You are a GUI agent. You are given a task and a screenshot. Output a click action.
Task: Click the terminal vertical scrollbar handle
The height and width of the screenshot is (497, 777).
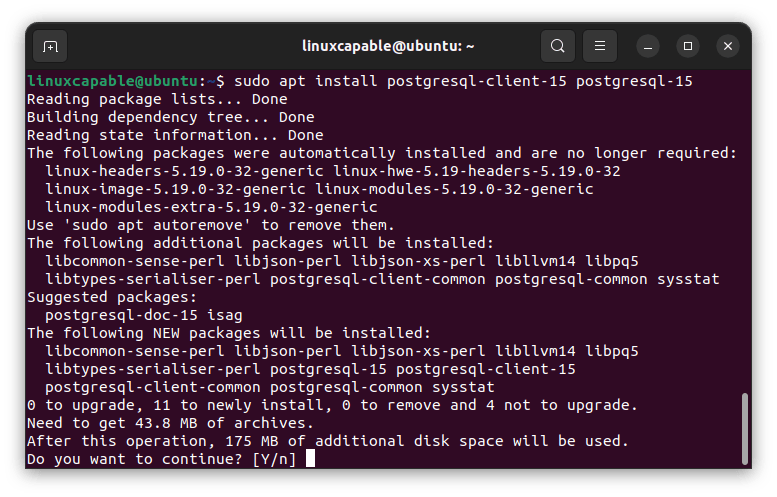(744, 429)
